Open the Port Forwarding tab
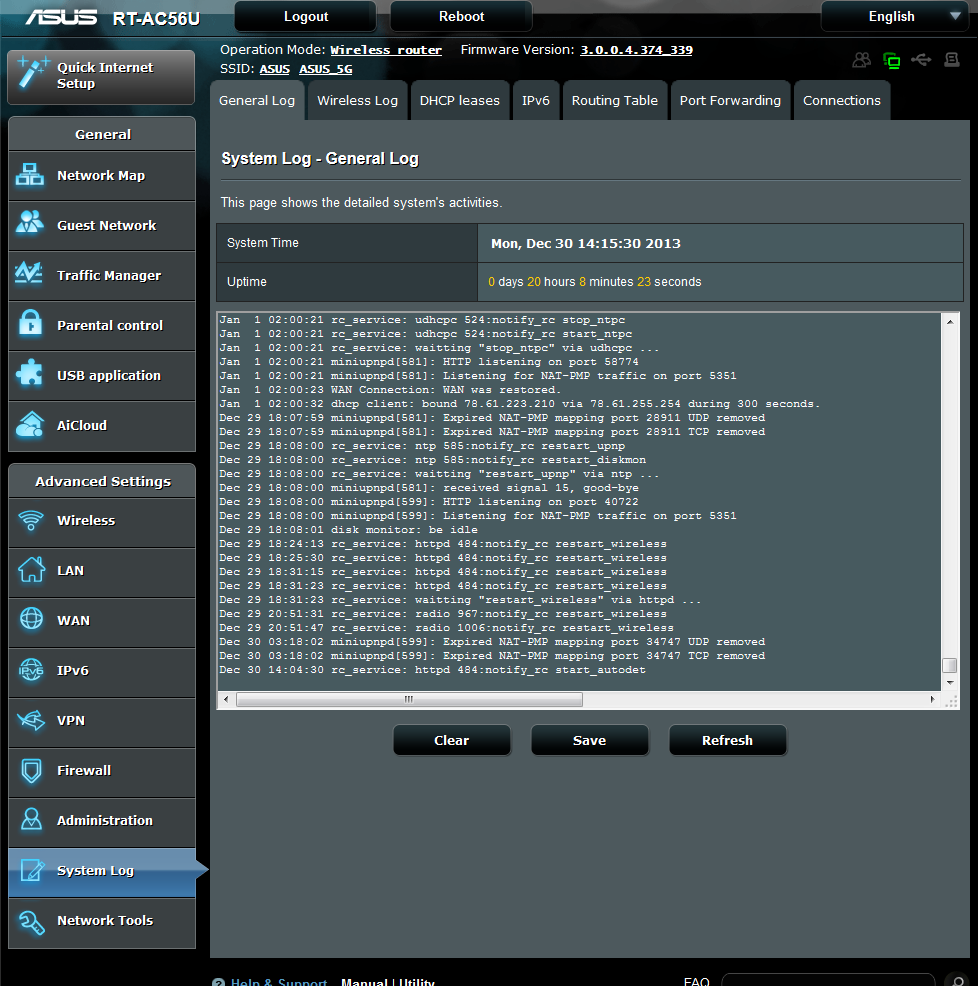The height and width of the screenshot is (986, 978). (x=730, y=101)
